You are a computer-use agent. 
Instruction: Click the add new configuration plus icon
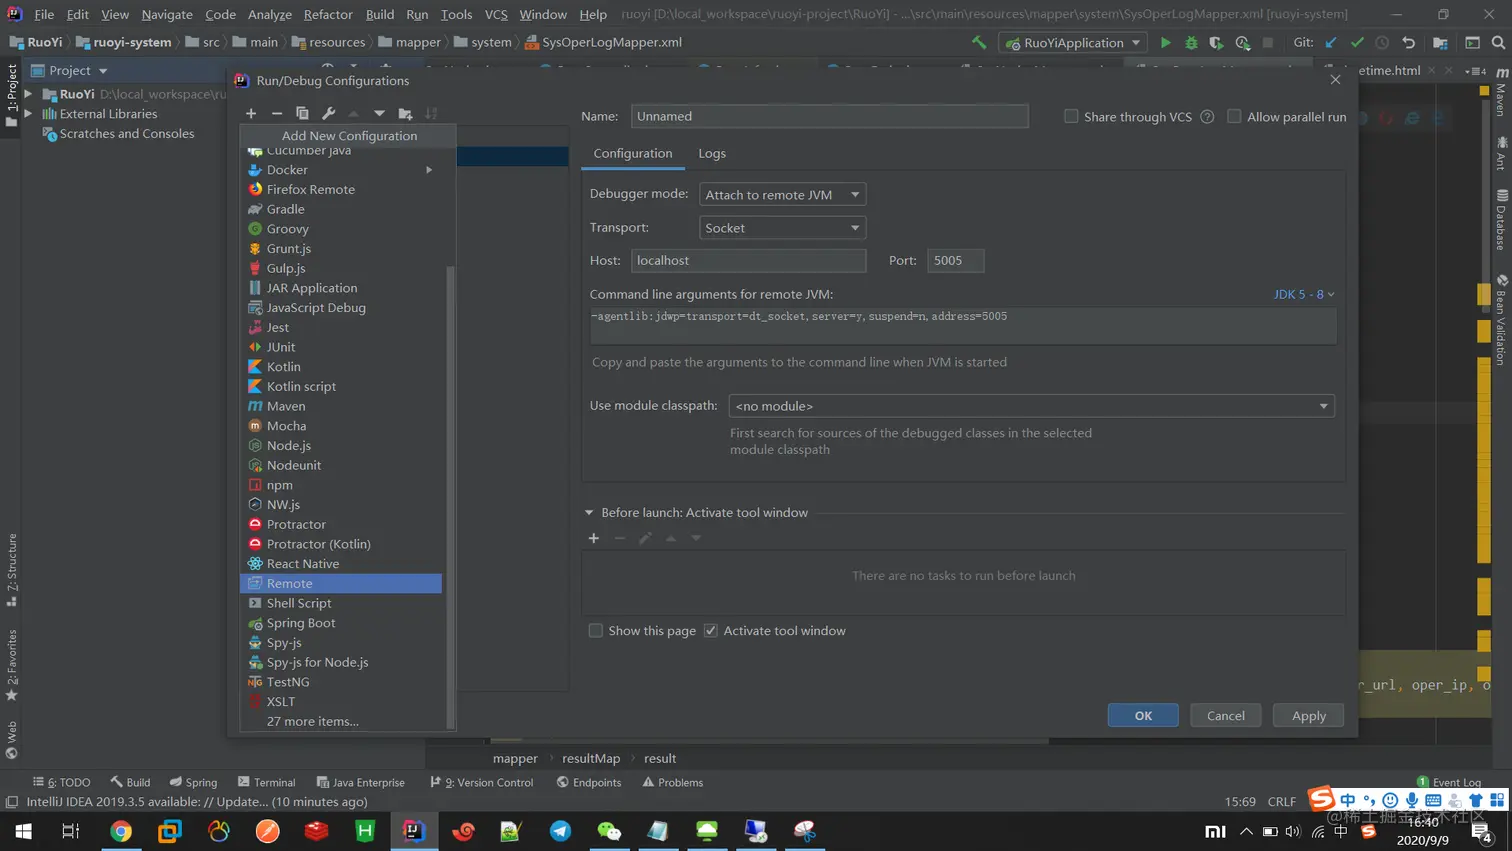coord(251,114)
